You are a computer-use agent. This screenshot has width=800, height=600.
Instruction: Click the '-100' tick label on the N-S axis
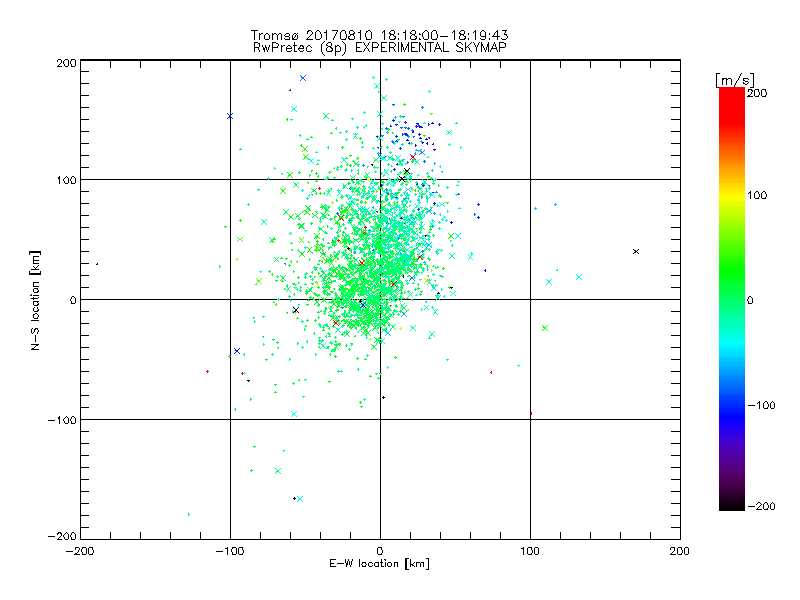[x=62, y=420]
